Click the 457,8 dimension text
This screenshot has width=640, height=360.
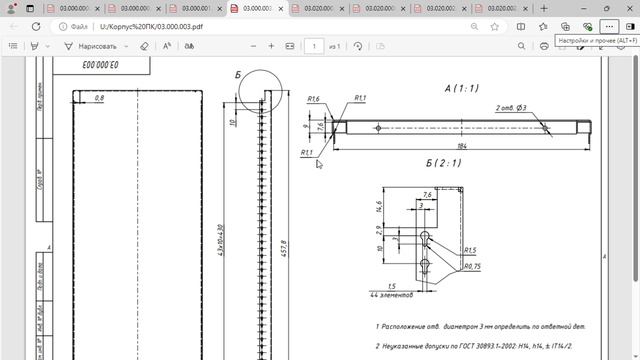pos(284,249)
